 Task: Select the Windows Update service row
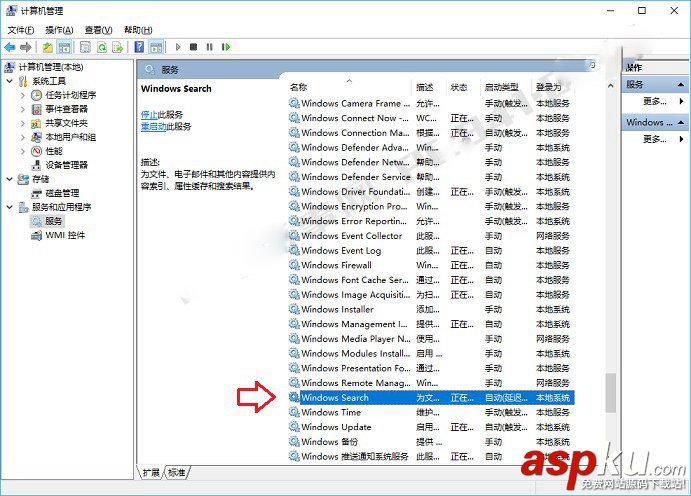pos(431,427)
